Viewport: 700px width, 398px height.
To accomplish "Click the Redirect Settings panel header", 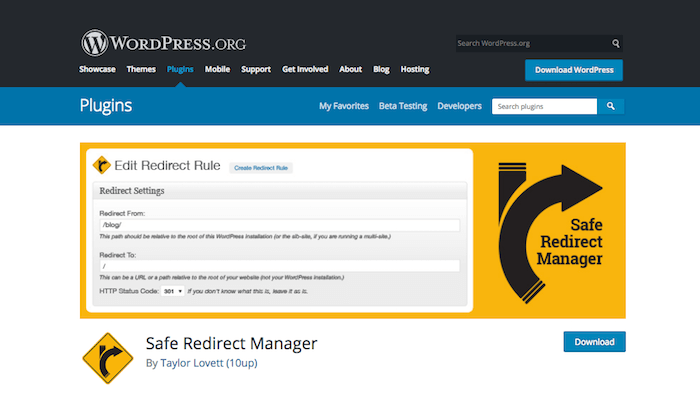I will click(x=279, y=191).
